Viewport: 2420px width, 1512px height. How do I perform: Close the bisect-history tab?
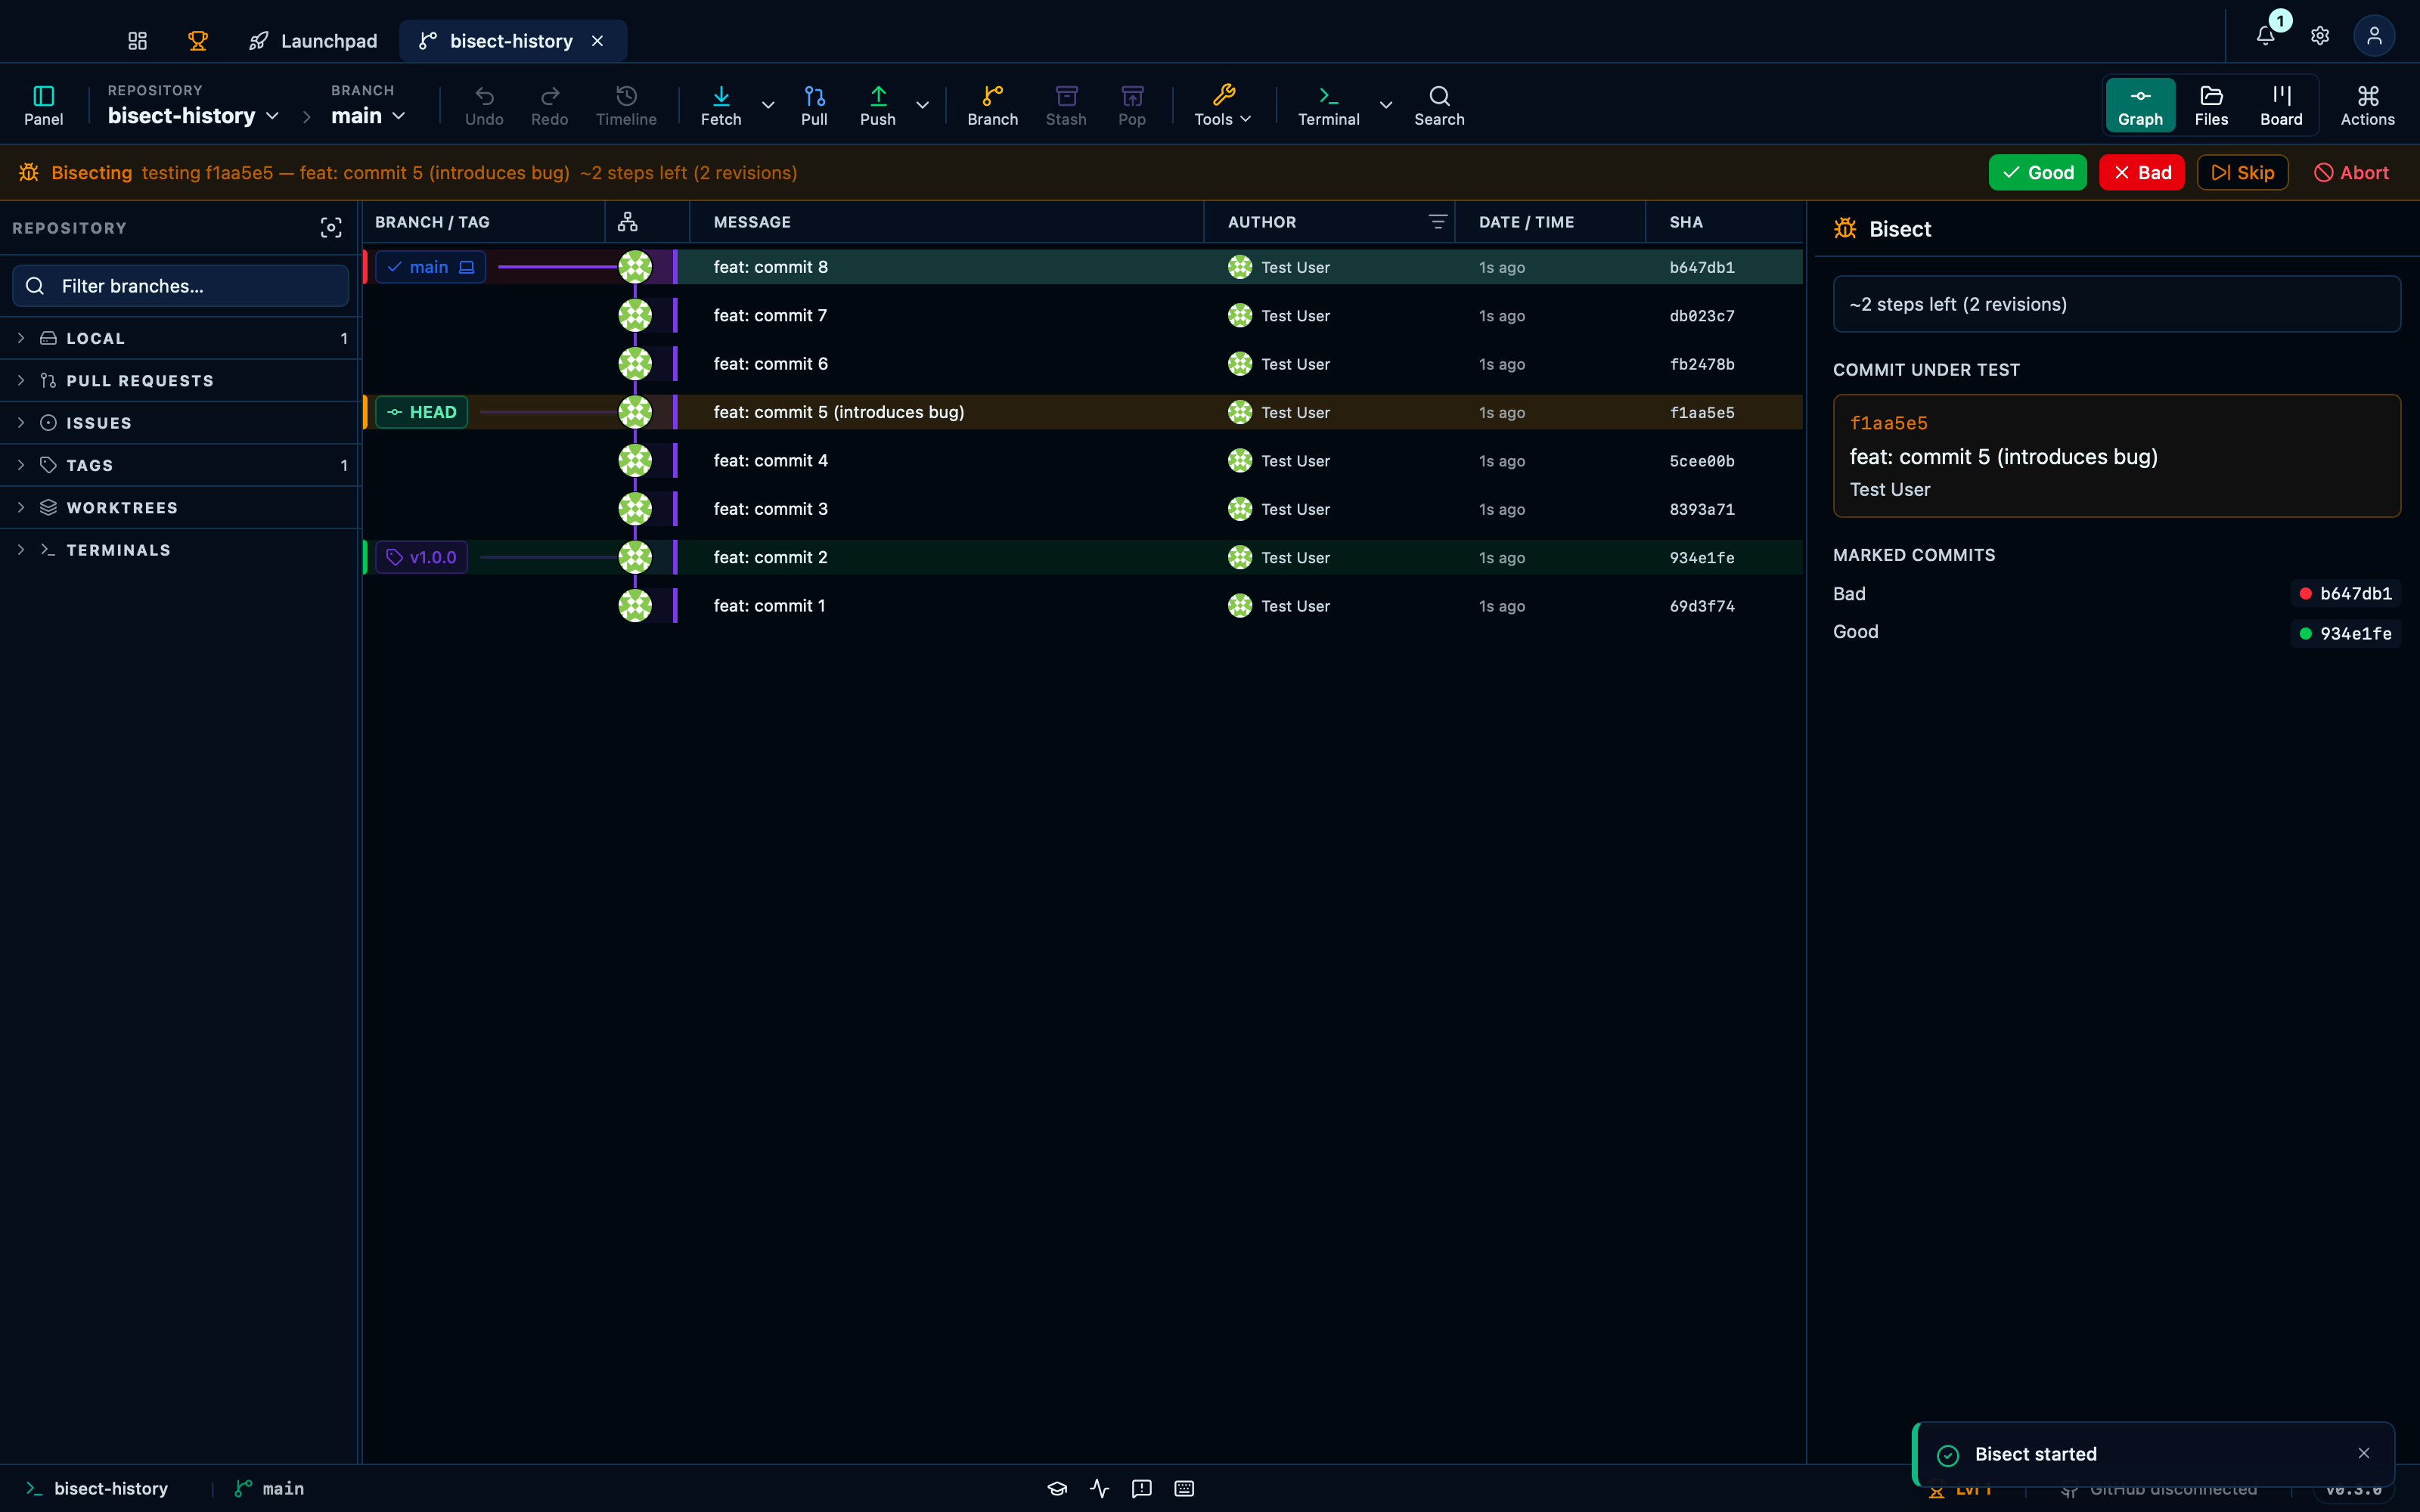(x=597, y=41)
